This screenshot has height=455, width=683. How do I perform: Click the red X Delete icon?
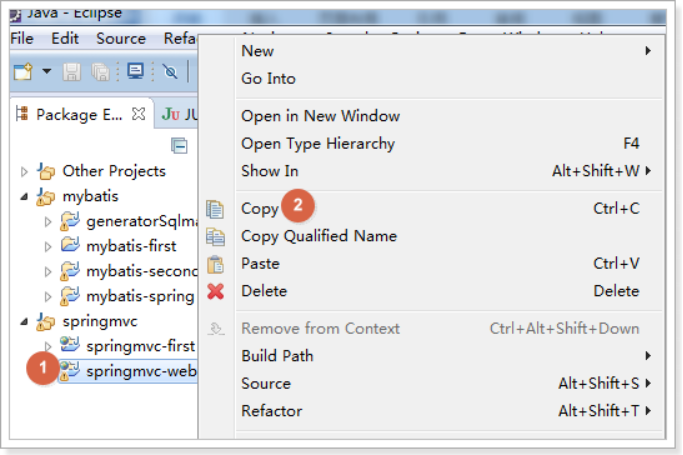click(x=216, y=291)
